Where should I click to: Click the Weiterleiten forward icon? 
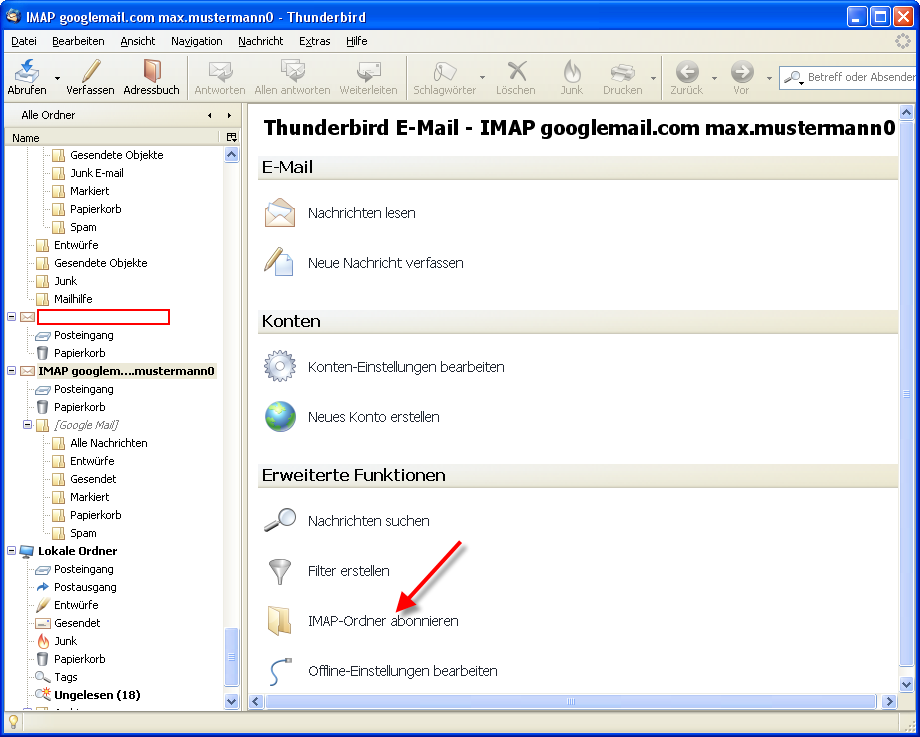(368, 72)
